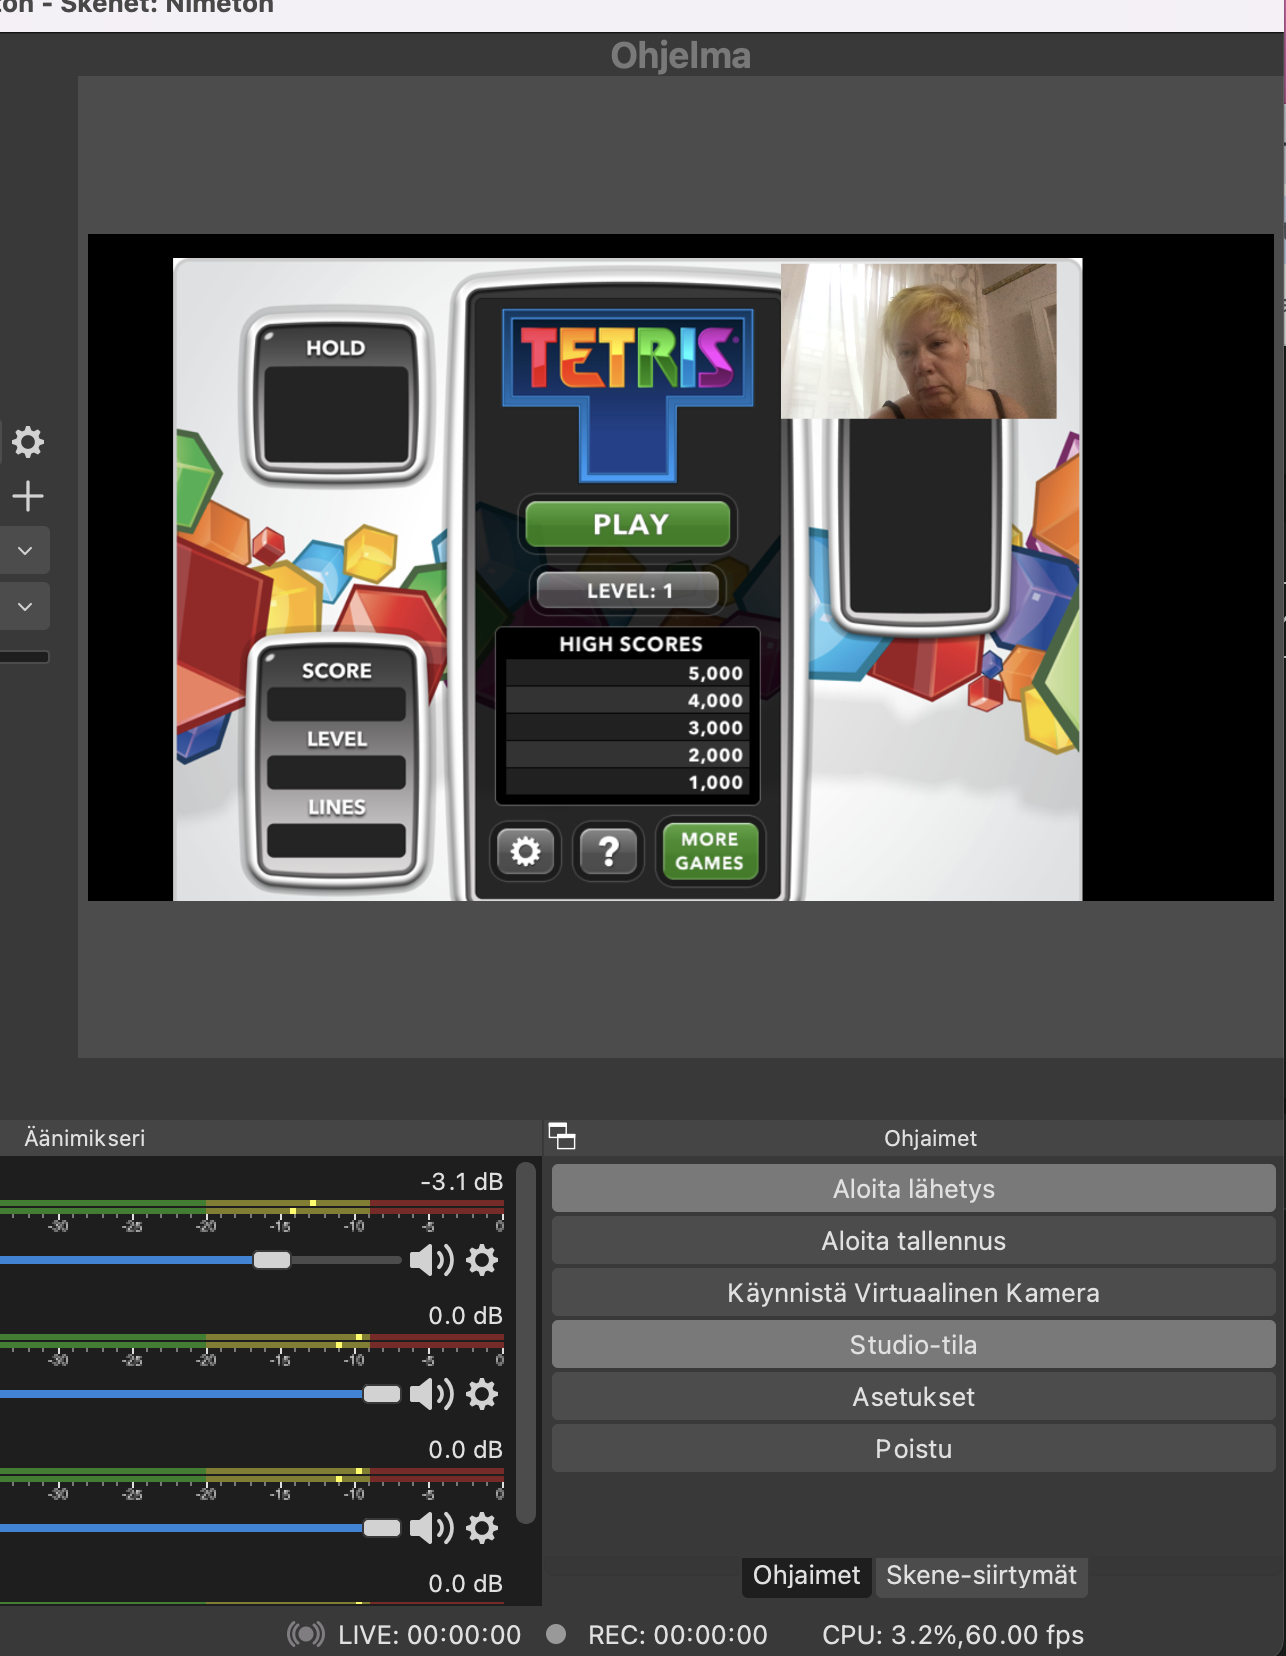Click the volume slider handle of first channel
1286x1656 pixels.
(x=272, y=1260)
